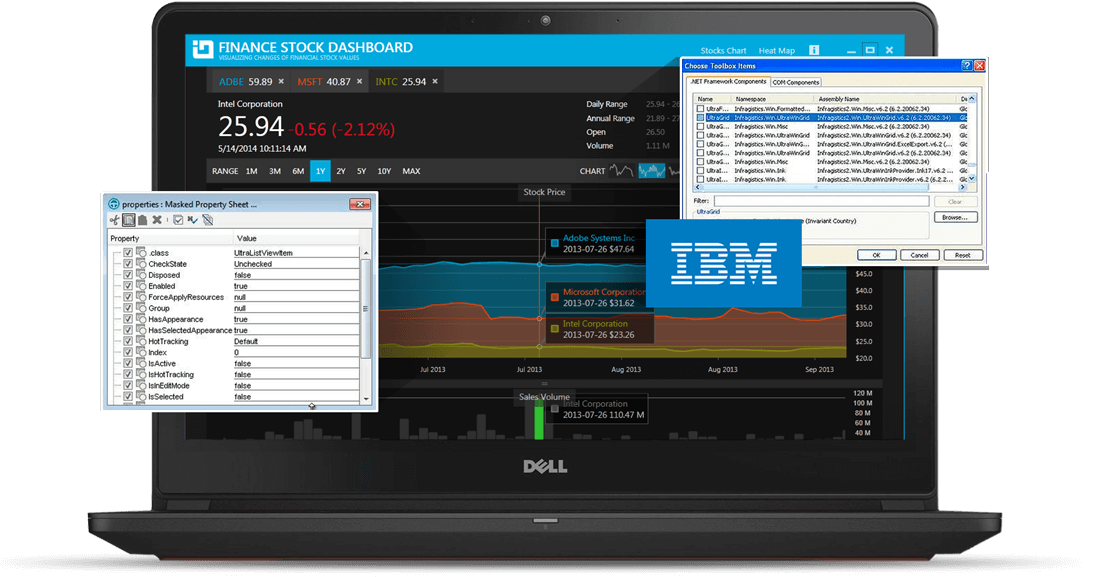Toggle the HotTracking property checkbox
The image size is (1100, 577).
128,341
